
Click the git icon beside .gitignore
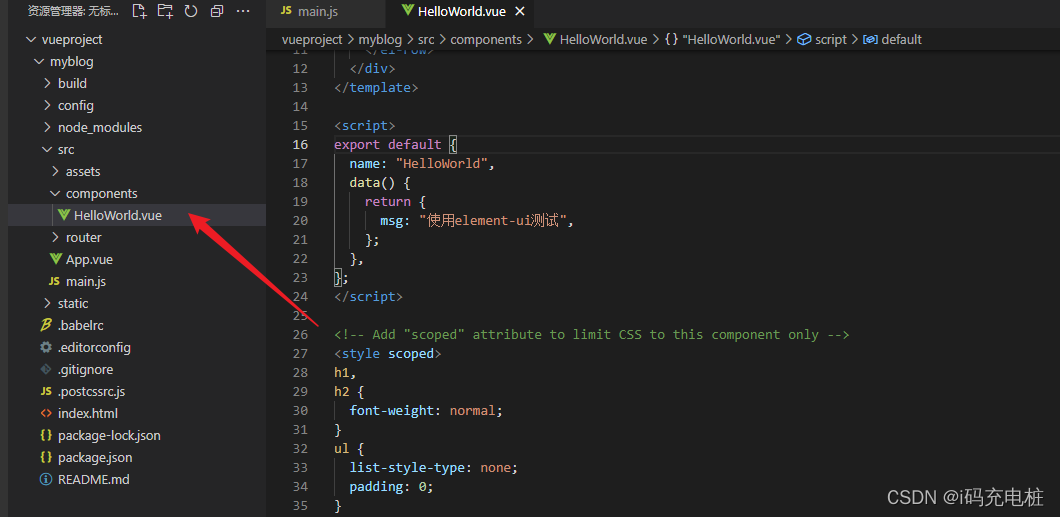pyautogui.click(x=46, y=370)
